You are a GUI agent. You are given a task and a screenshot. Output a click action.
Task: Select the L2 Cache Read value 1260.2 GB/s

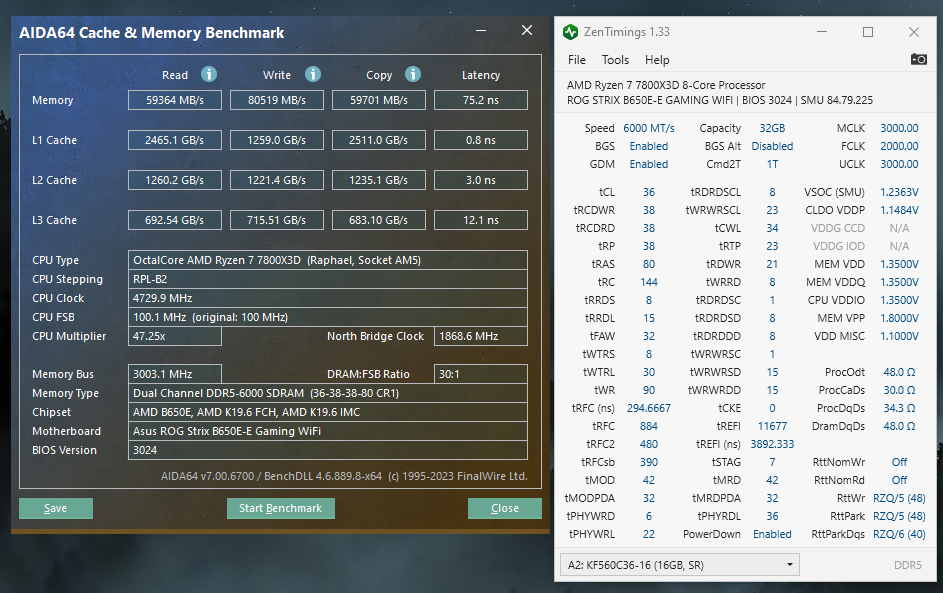175,180
